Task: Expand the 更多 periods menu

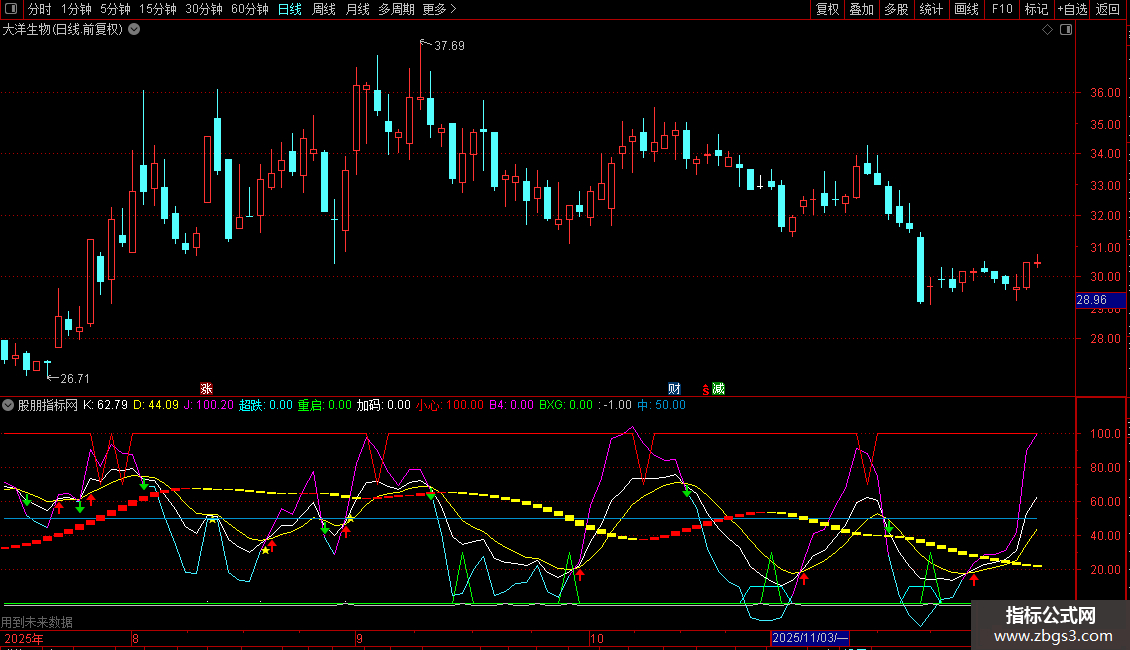Action: pyautogui.click(x=439, y=10)
